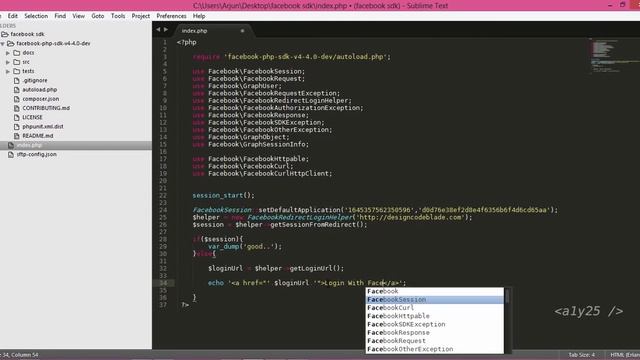640x360 pixels.
Task: Open the HTML syntax selector in status bar
Action: [x=624, y=355]
